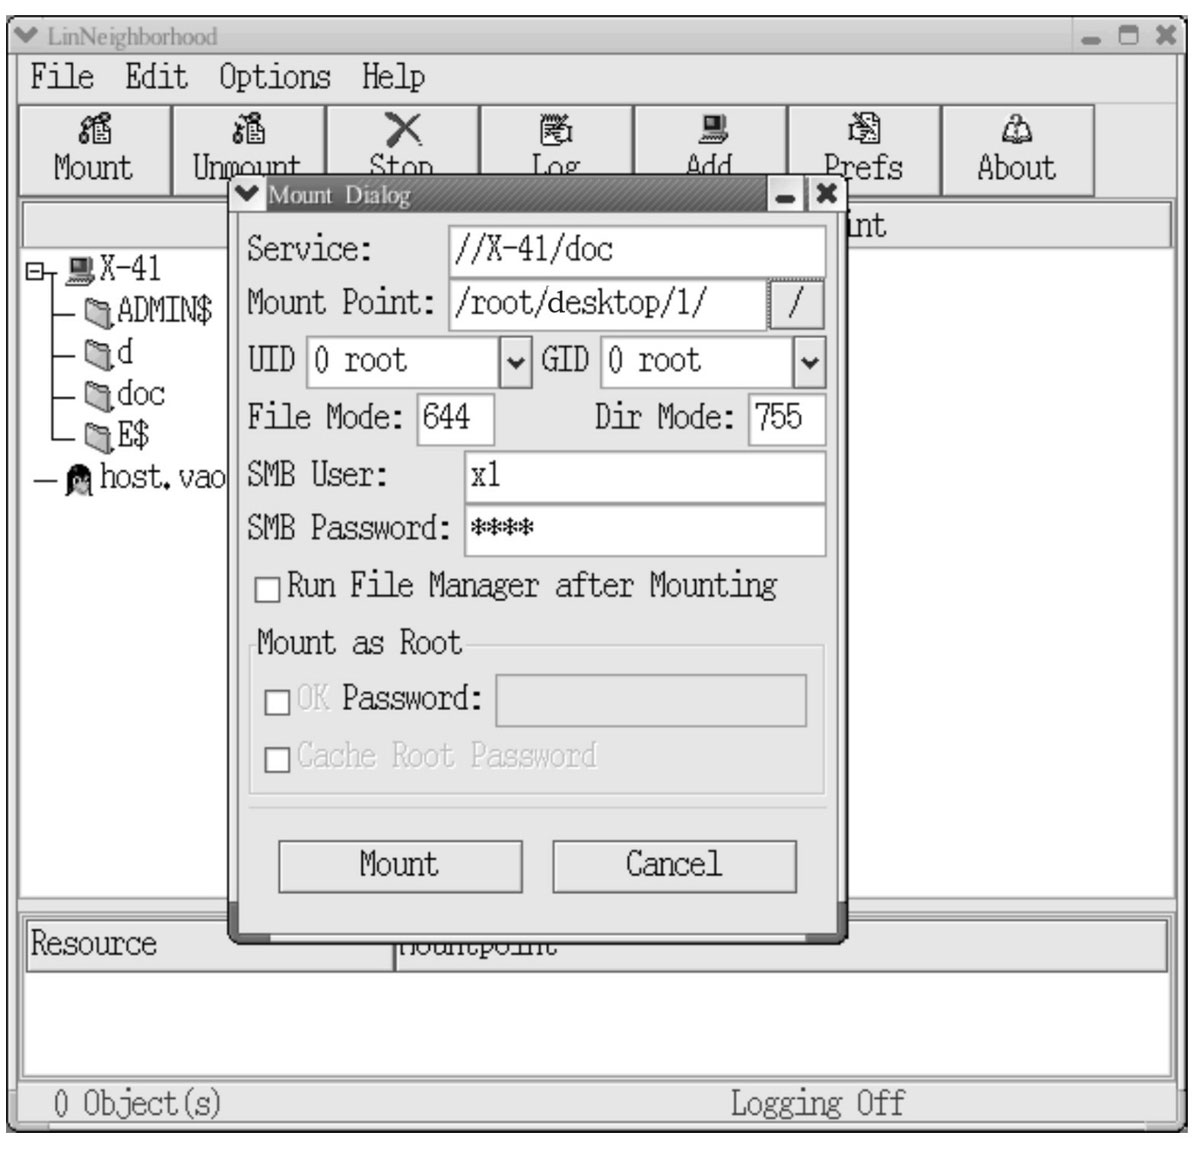
Task: Open the File menu
Action: tap(62, 77)
